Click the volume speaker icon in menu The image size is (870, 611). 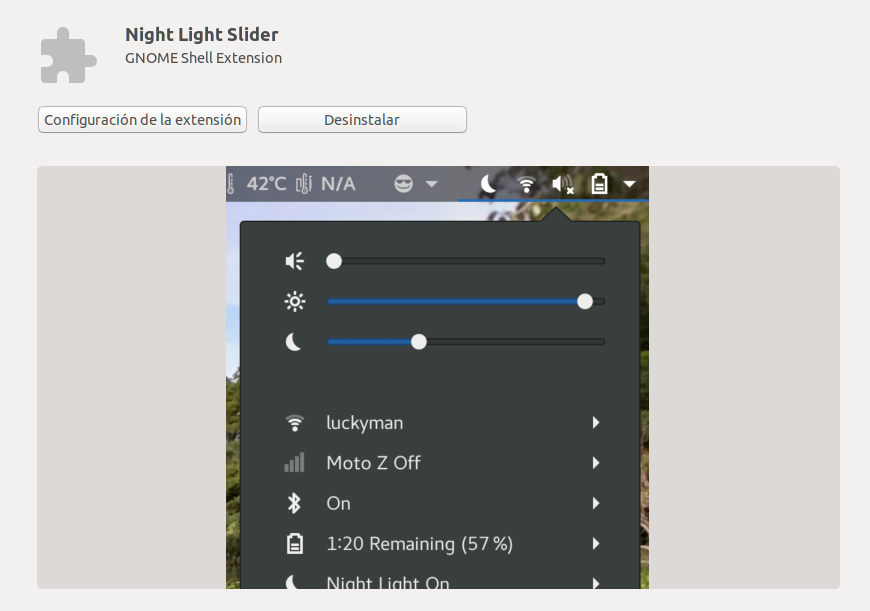295,261
